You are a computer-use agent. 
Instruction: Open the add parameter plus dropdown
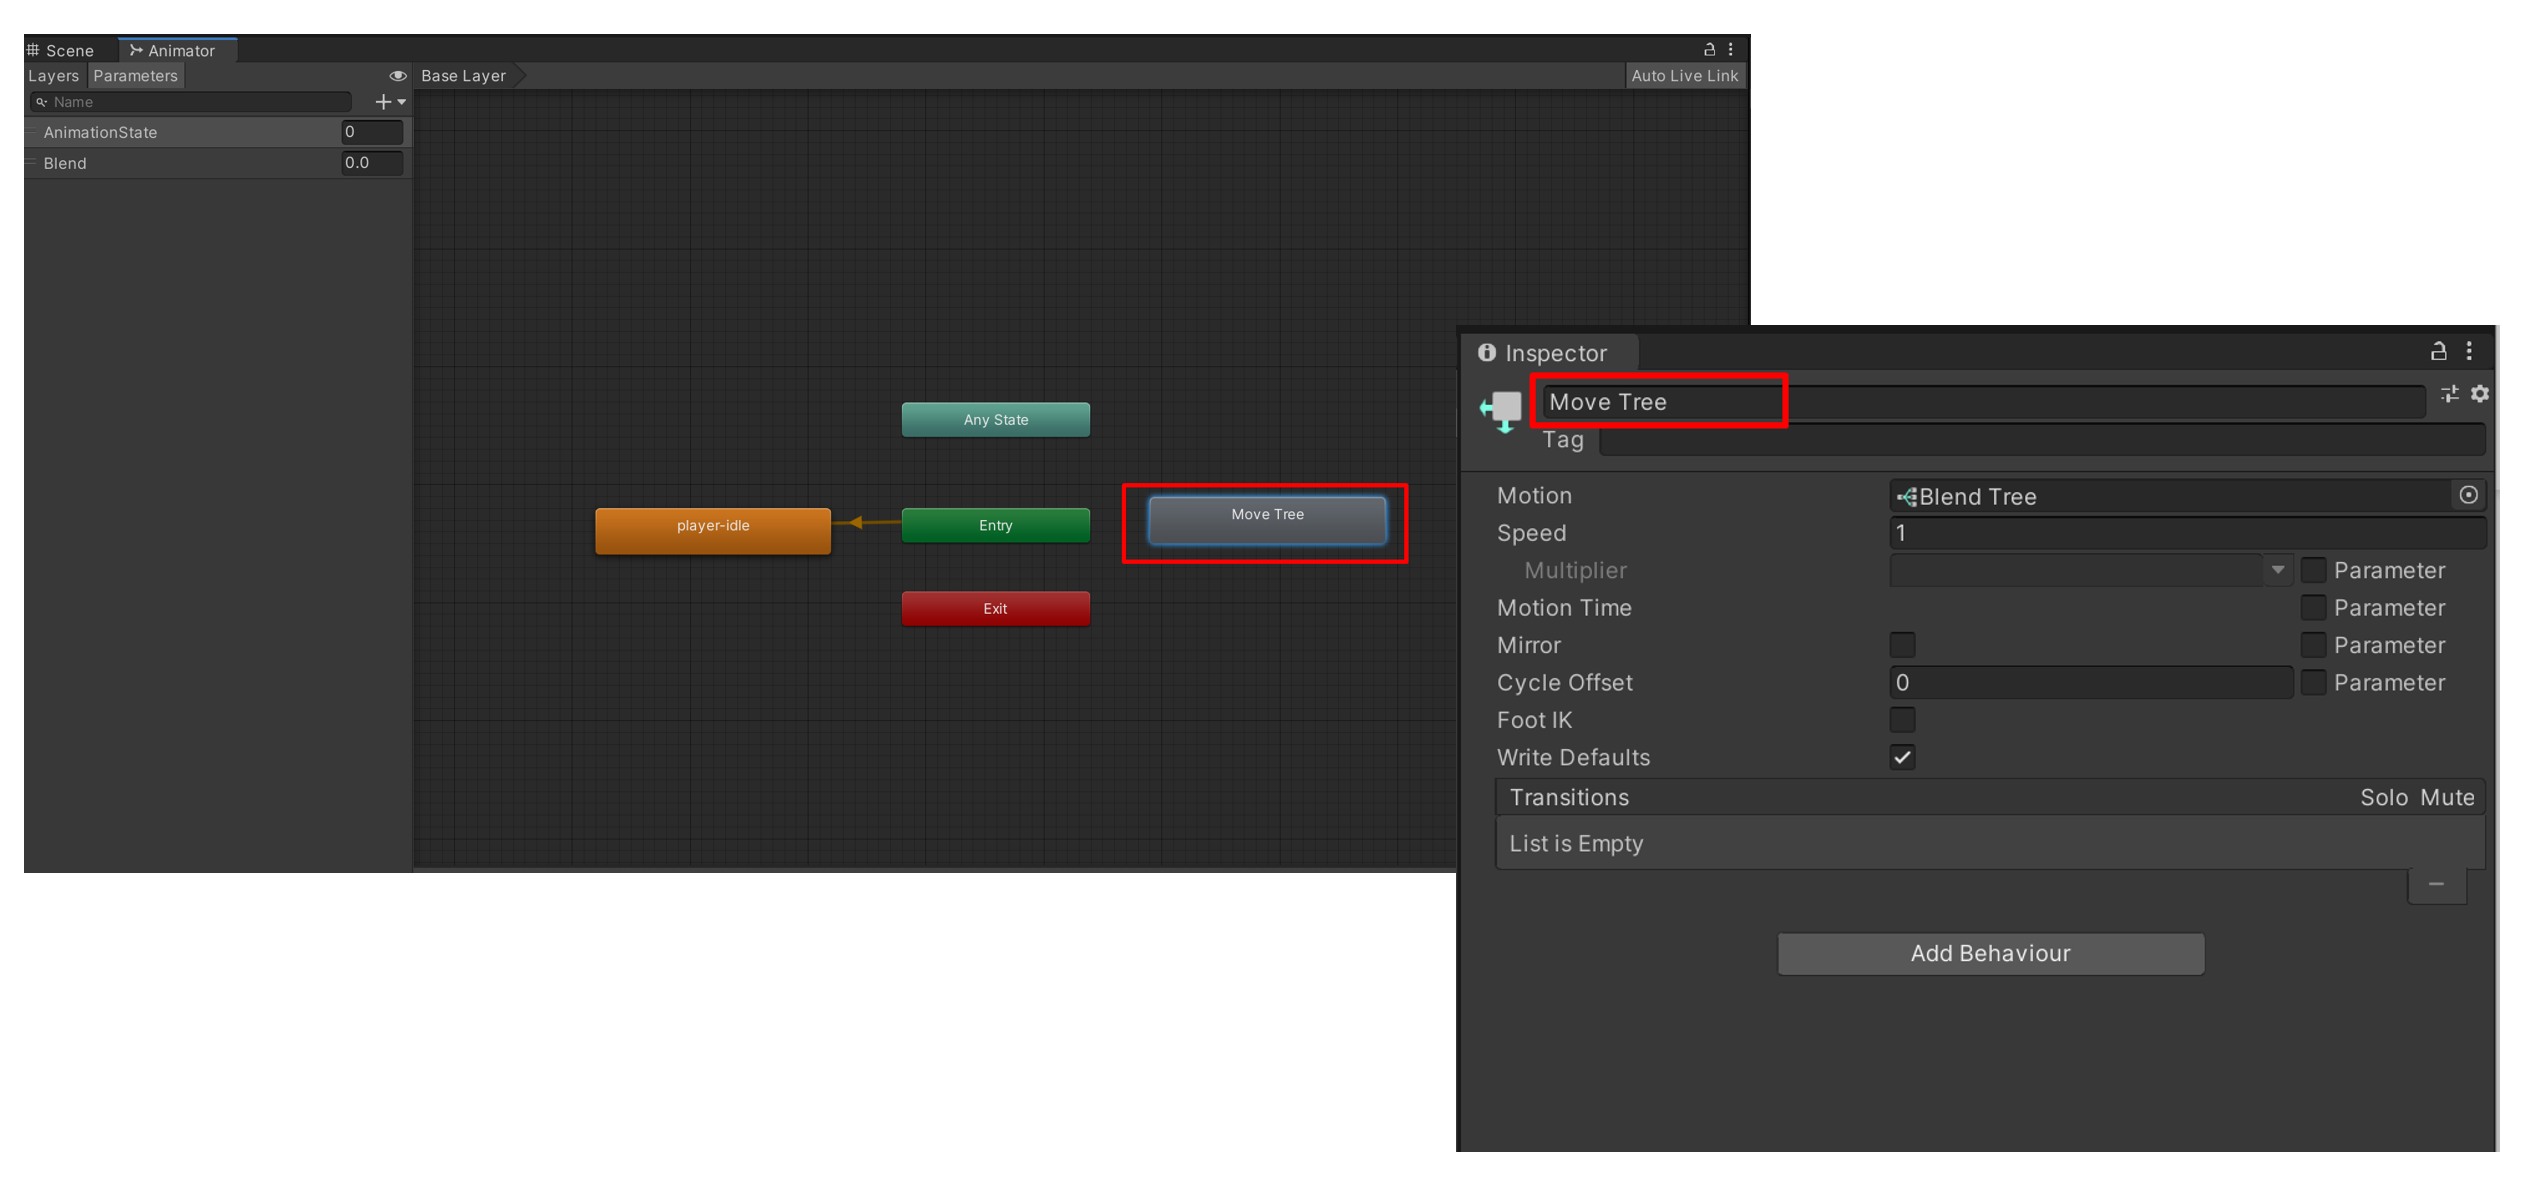(x=389, y=102)
